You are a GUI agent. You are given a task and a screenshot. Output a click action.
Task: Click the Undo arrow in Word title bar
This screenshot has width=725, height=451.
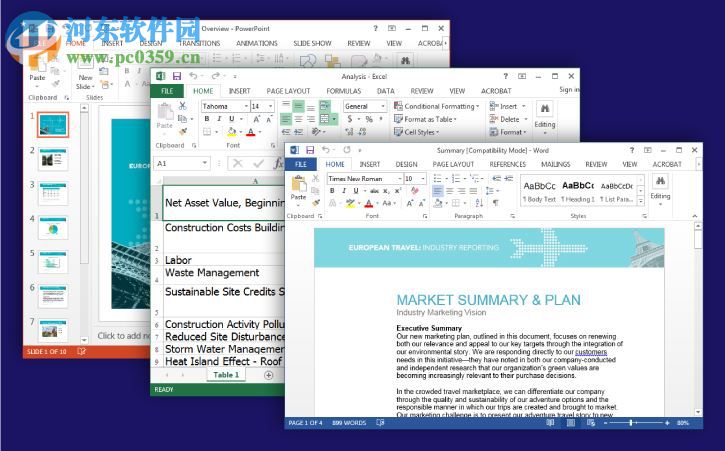click(326, 150)
